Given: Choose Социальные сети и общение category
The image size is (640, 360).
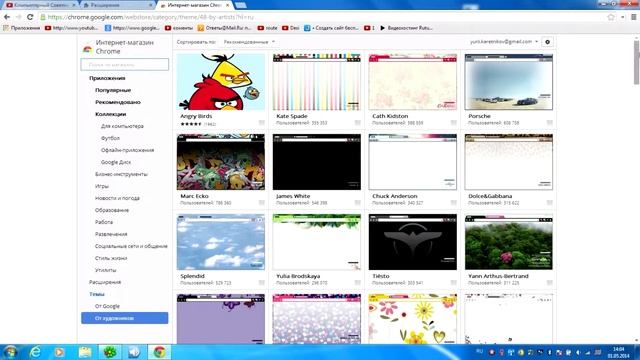Looking at the screenshot, I should (x=131, y=246).
